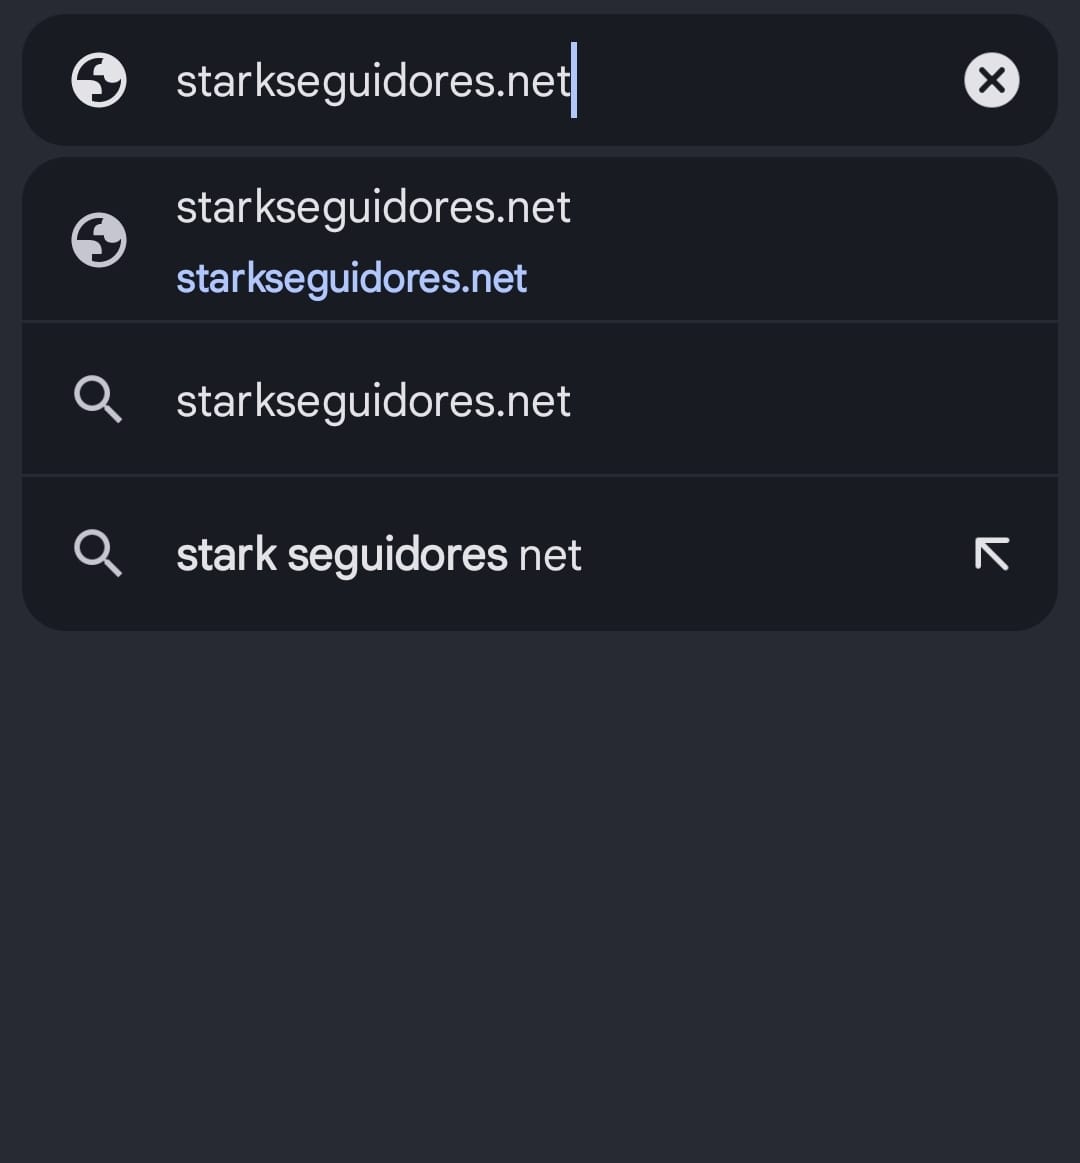Select the "stark seguidores net" search suggestion
Image resolution: width=1080 pixels, height=1163 pixels.
(x=378, y=555)
